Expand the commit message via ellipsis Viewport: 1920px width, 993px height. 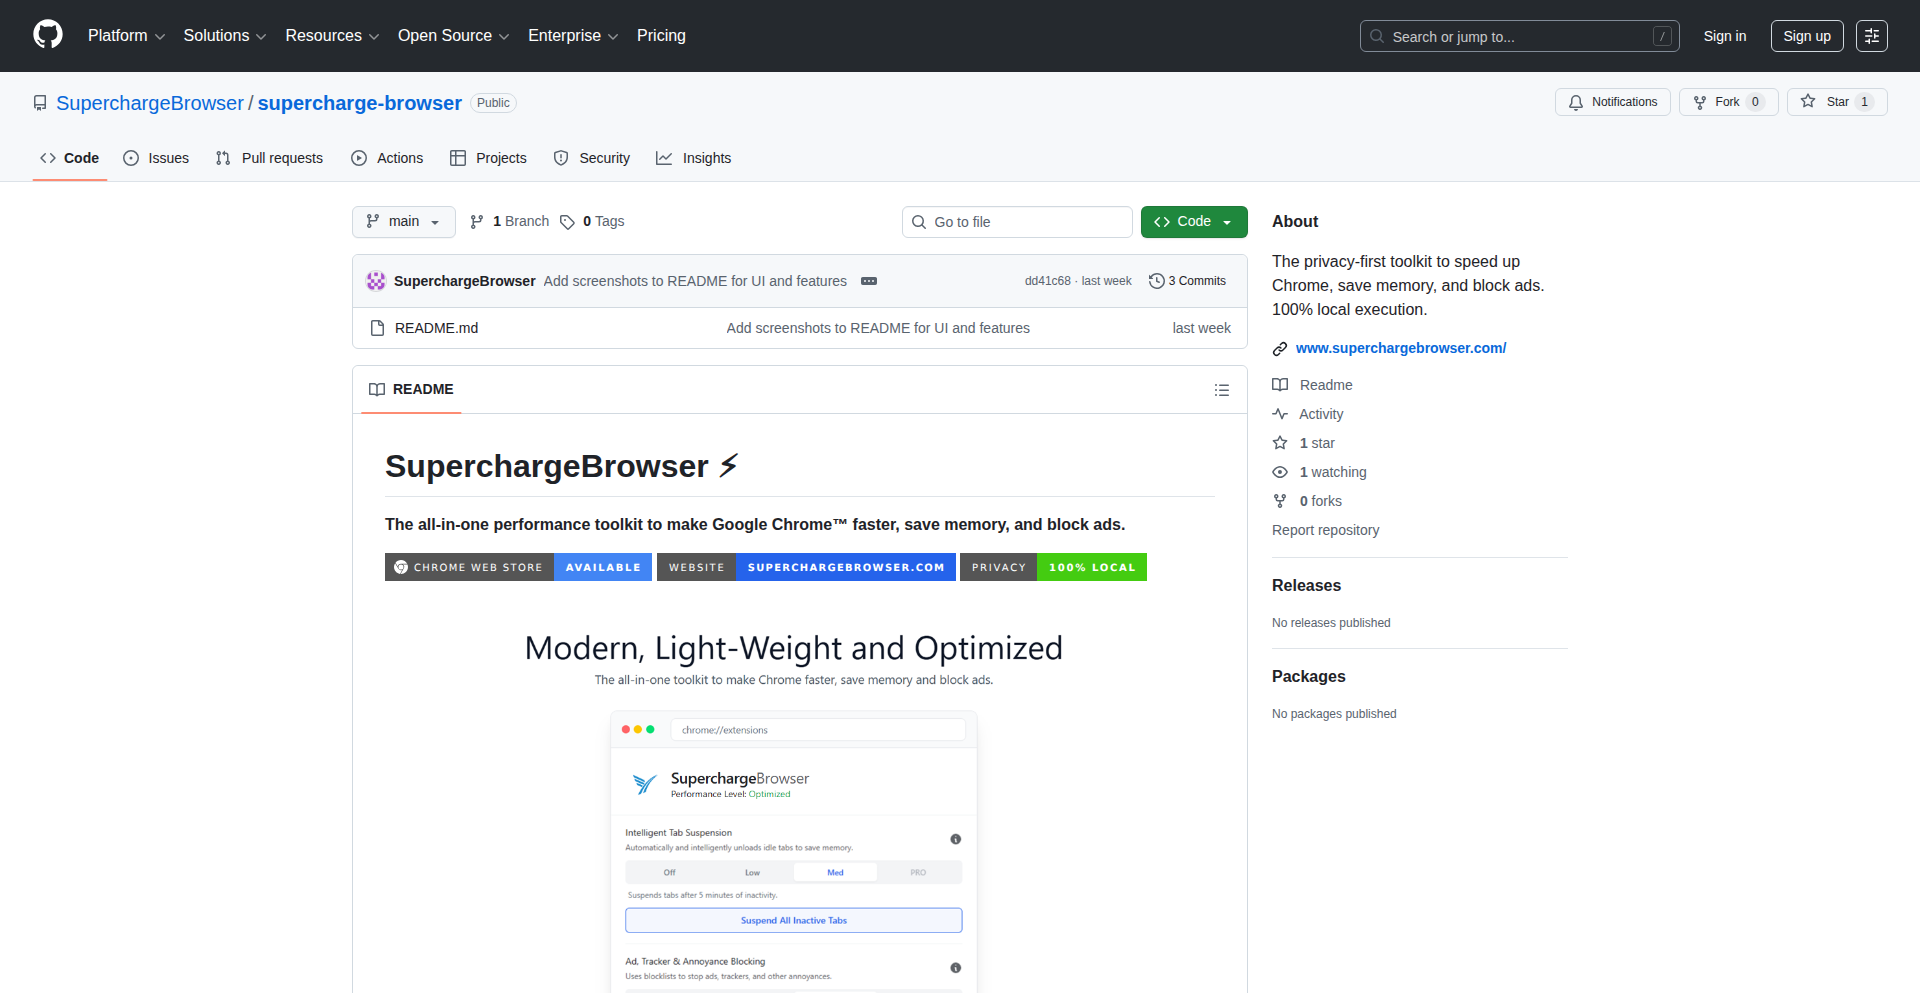click(868, 281)
